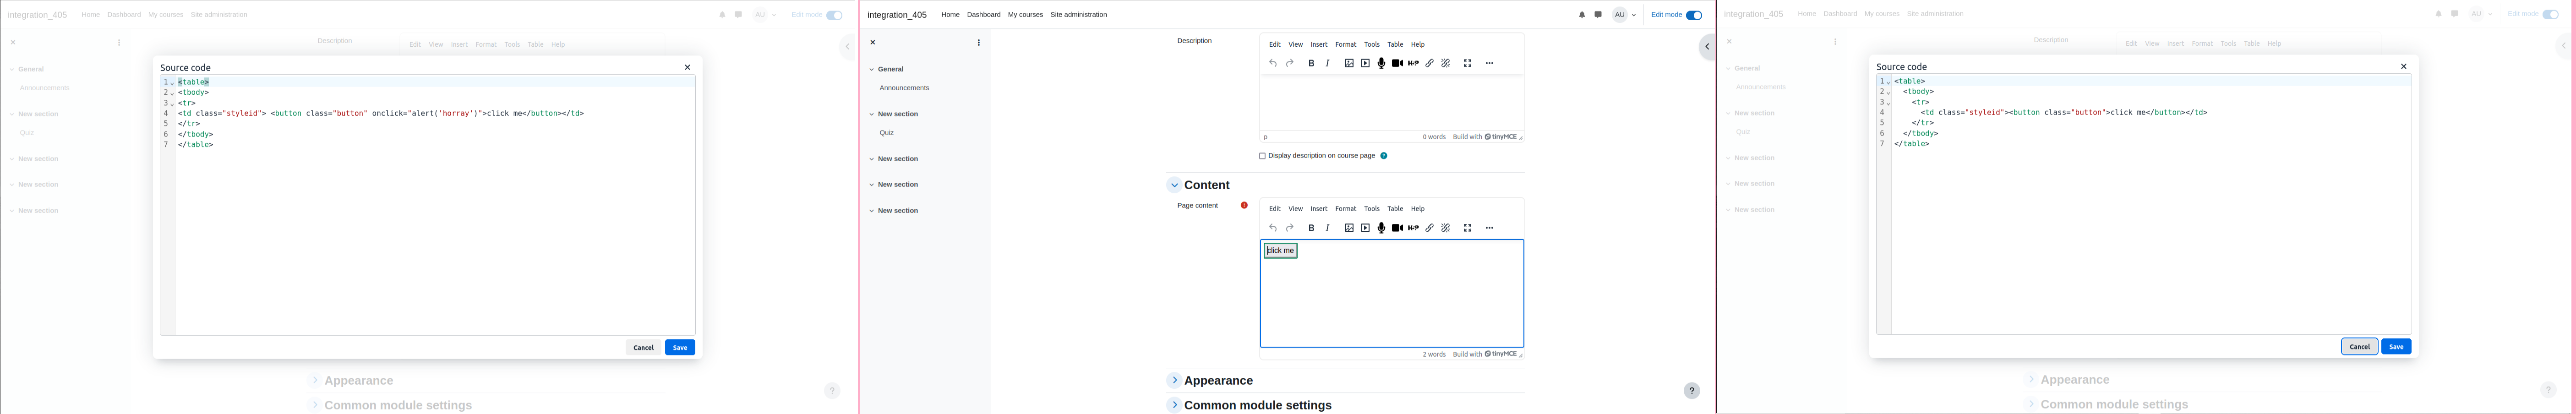2576x414 pixels.
Task: Click Unlink in the Description editor toolbar
Action: pyautogui.click(x=1446, y=64)
